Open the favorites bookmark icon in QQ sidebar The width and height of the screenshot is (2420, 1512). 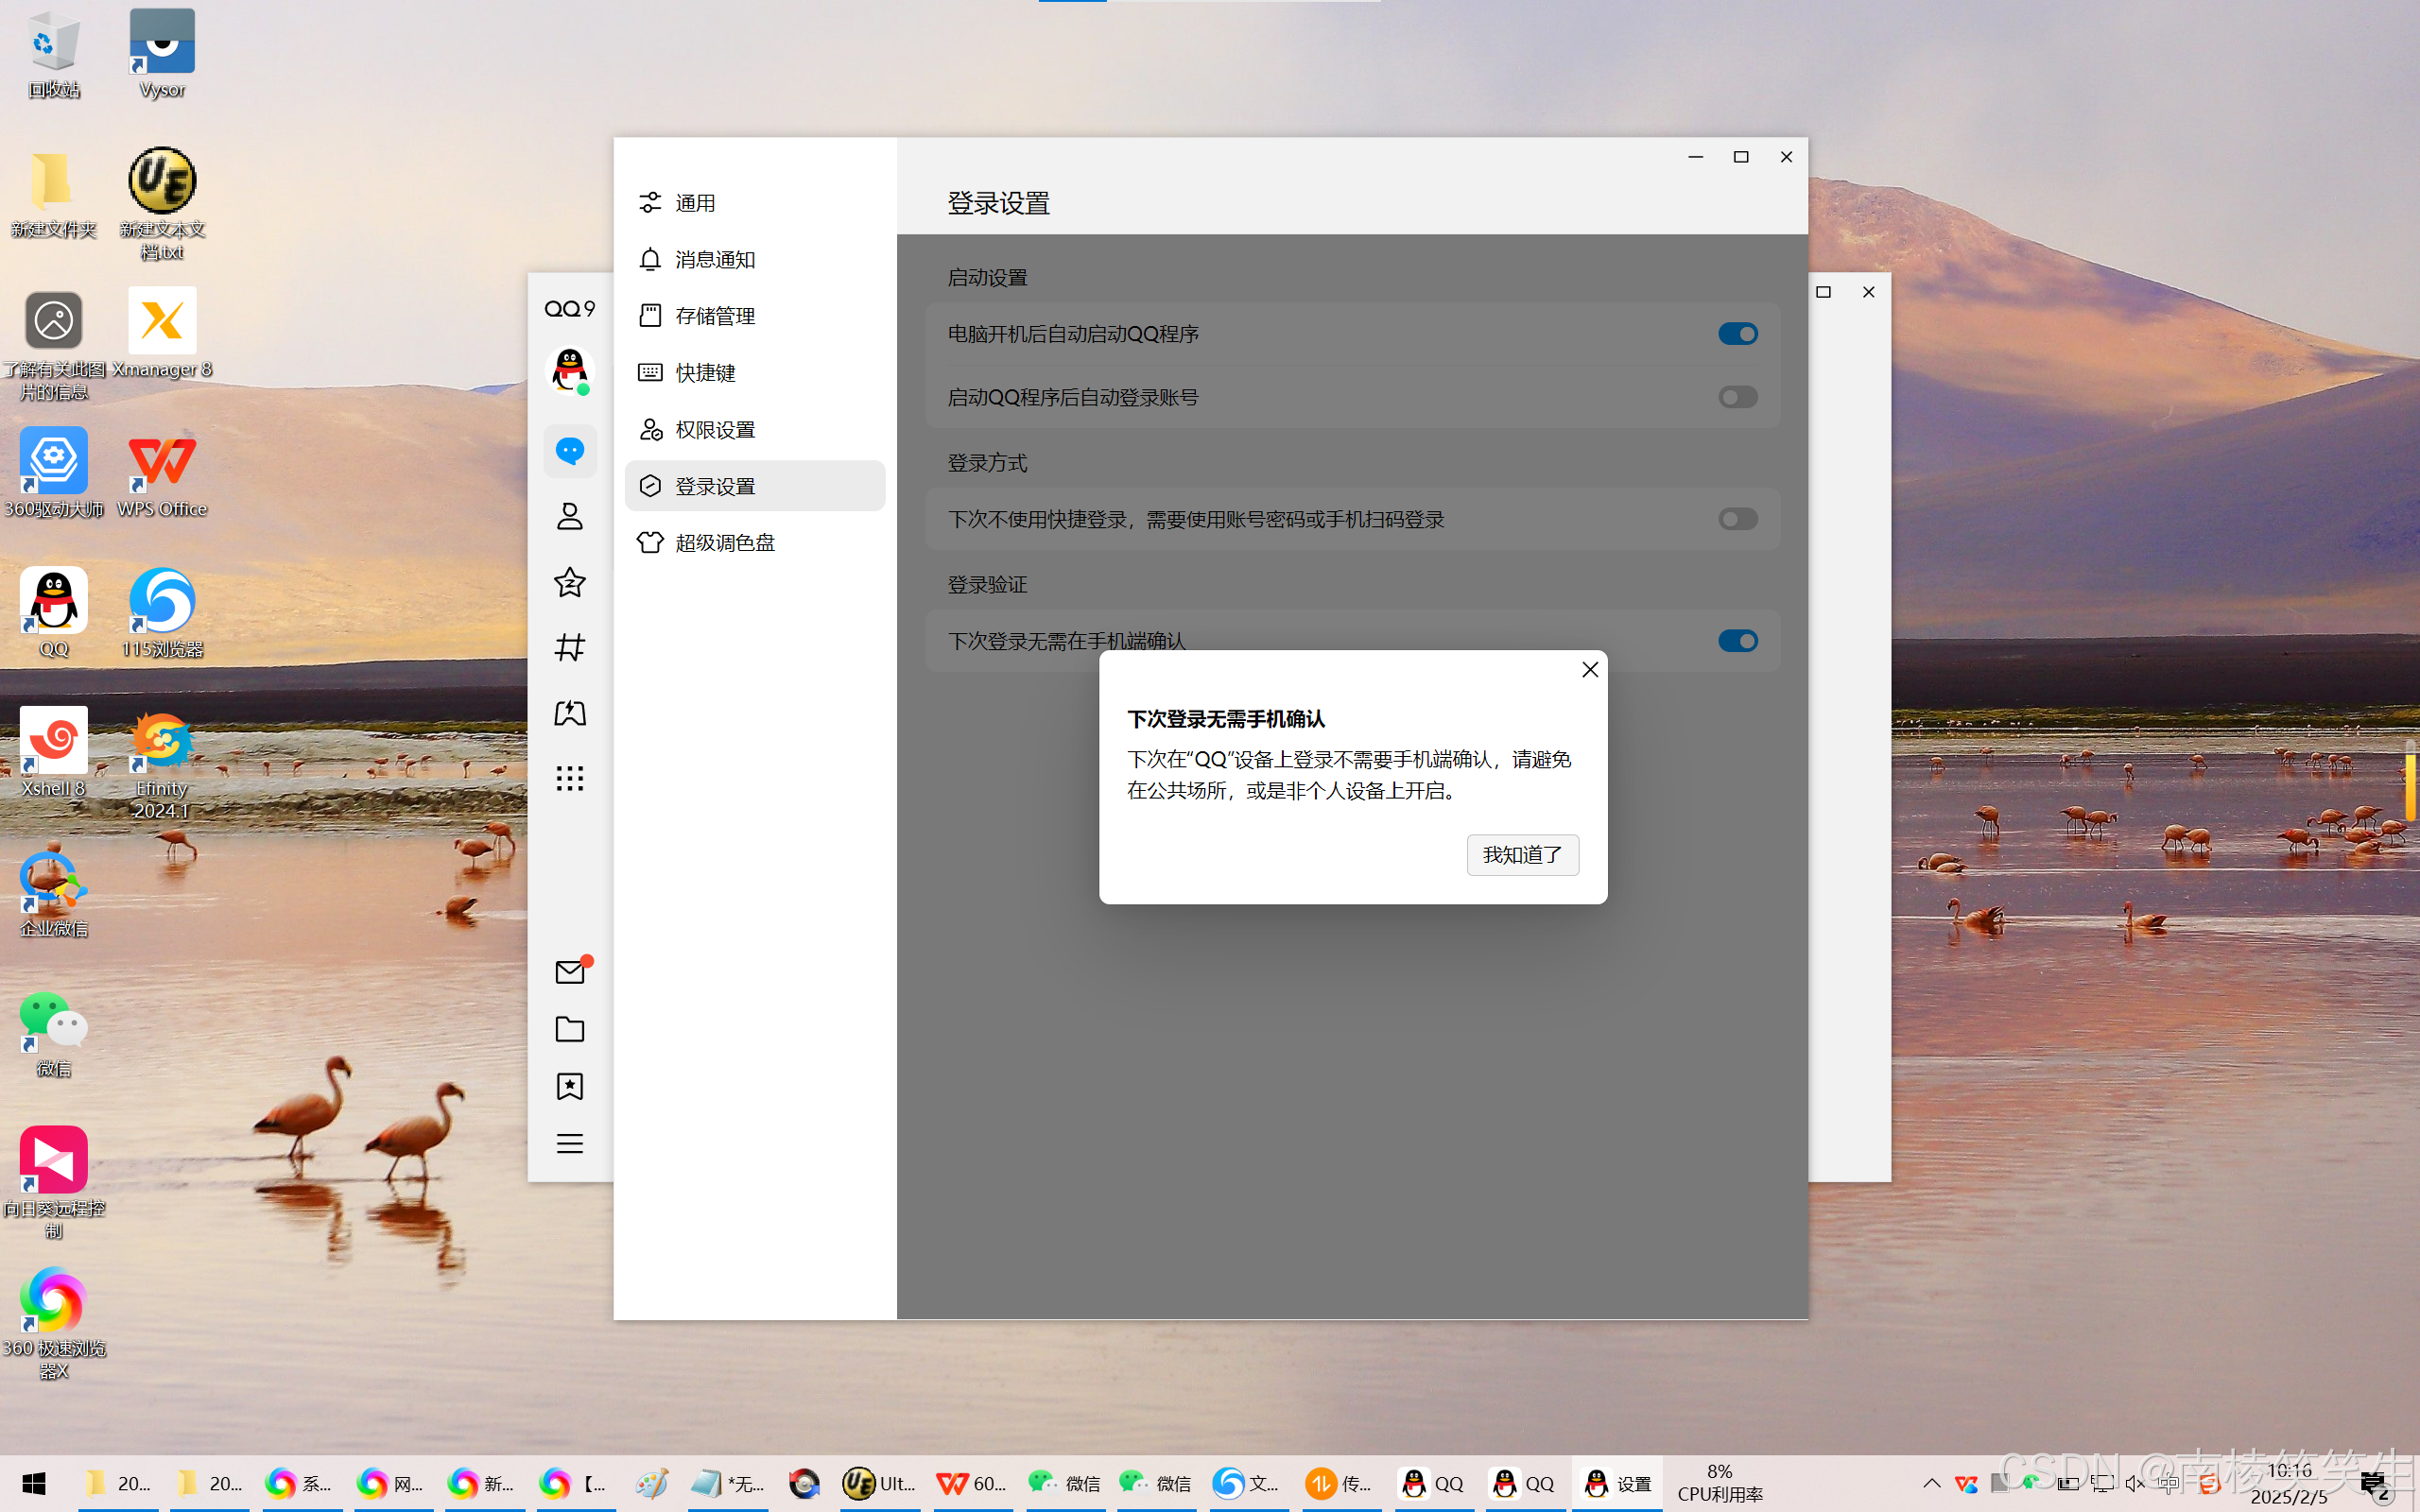[569, 1086]
